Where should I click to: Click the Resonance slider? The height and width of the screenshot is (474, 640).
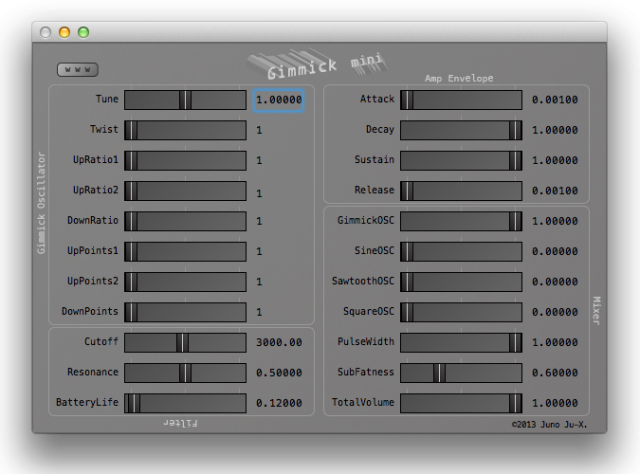coord(185,373)
